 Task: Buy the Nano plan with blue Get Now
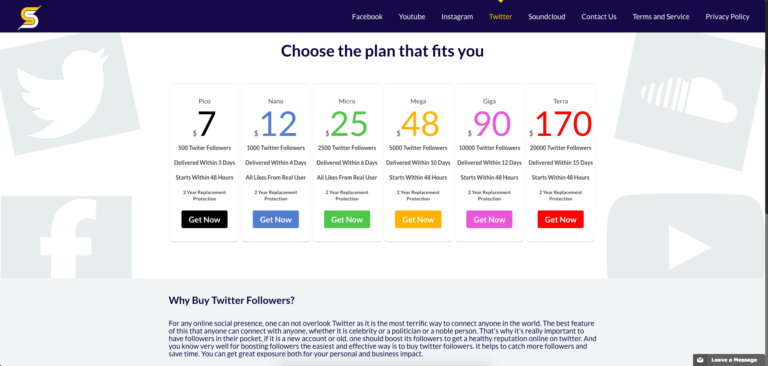(276, 220)
